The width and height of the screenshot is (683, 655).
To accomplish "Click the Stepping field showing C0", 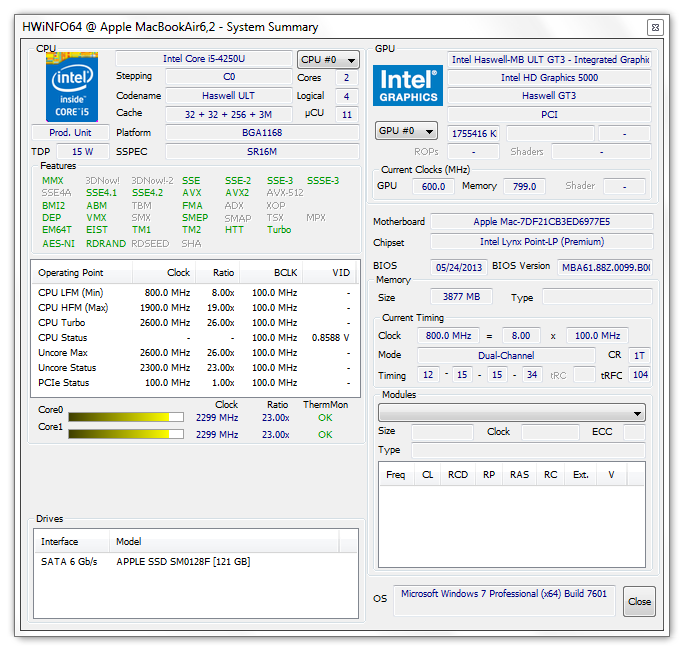I will (229, 77).
